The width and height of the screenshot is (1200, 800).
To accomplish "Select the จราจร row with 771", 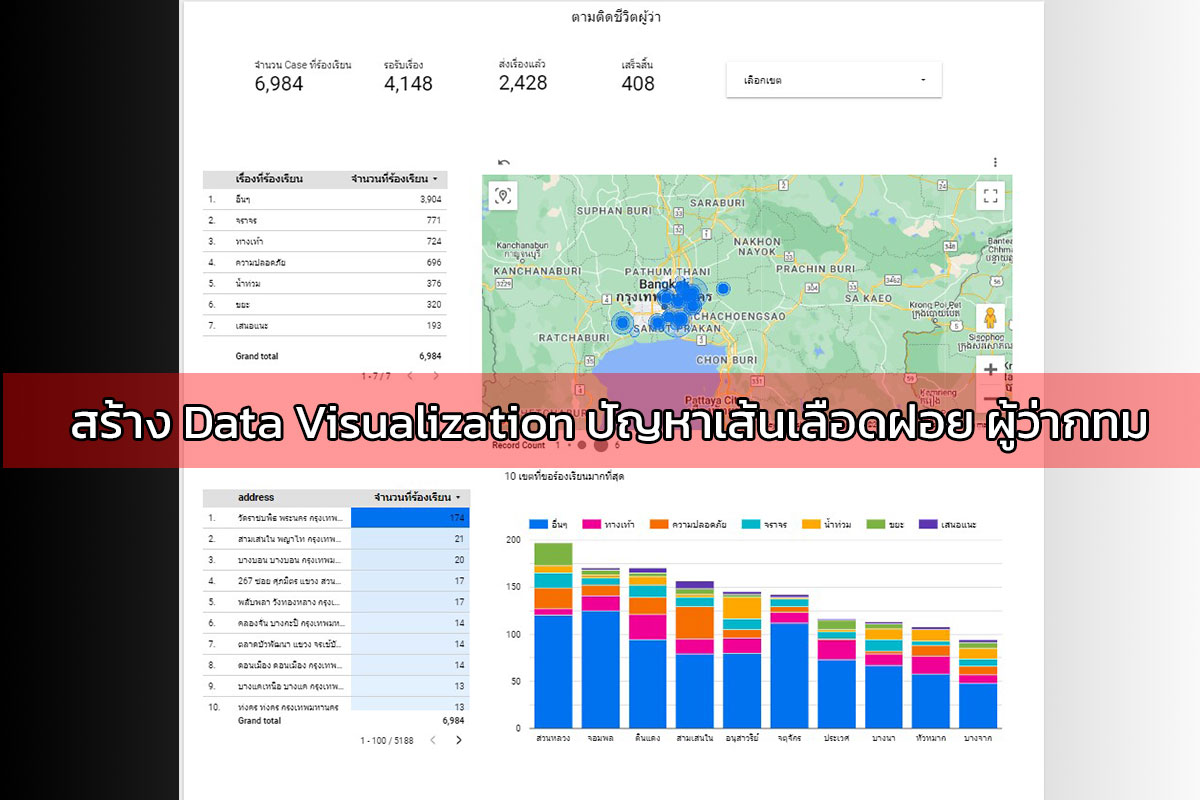I will [x=324, y=221].
